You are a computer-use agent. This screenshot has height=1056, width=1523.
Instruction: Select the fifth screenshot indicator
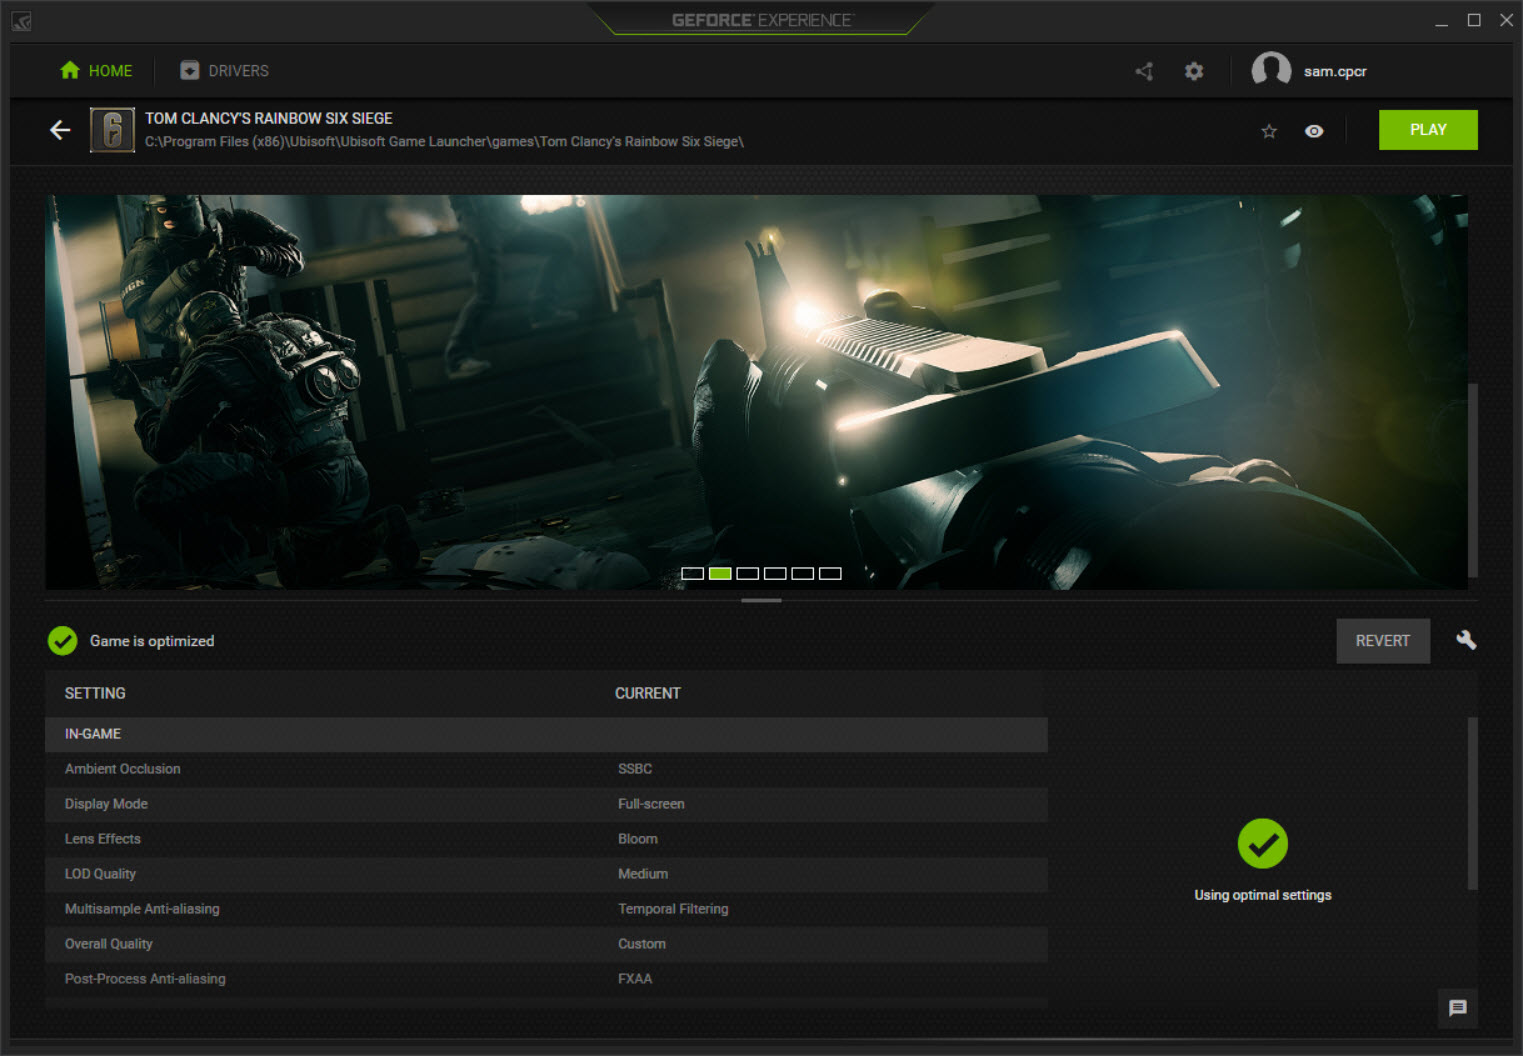(x=802, y=574)
